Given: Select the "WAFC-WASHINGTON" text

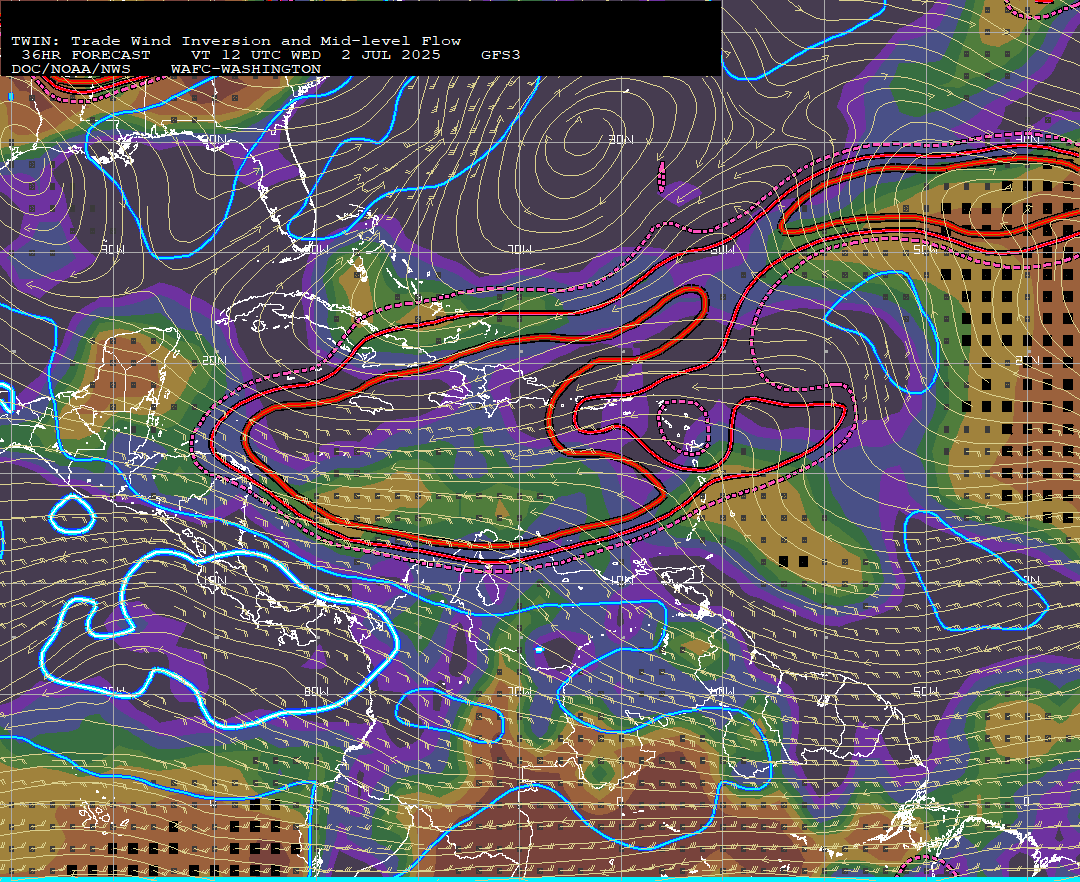Looking at the screenshot, I should pos(246,69).
